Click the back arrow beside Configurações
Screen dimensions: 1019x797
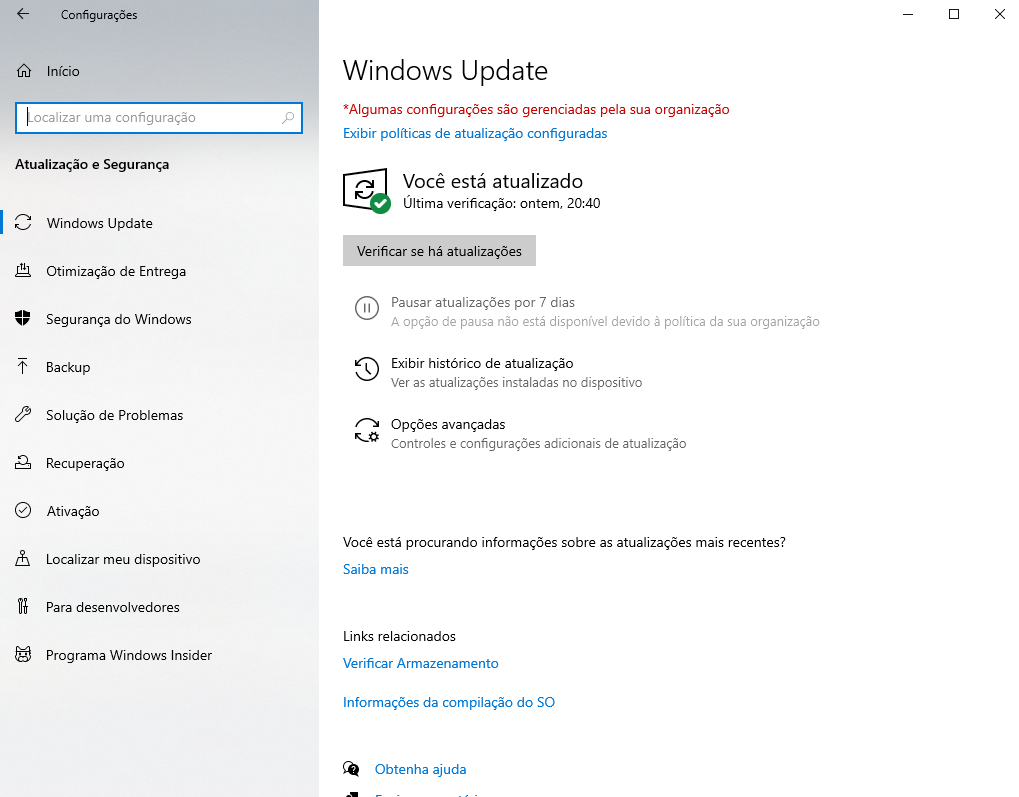click(x=23, y=14)
